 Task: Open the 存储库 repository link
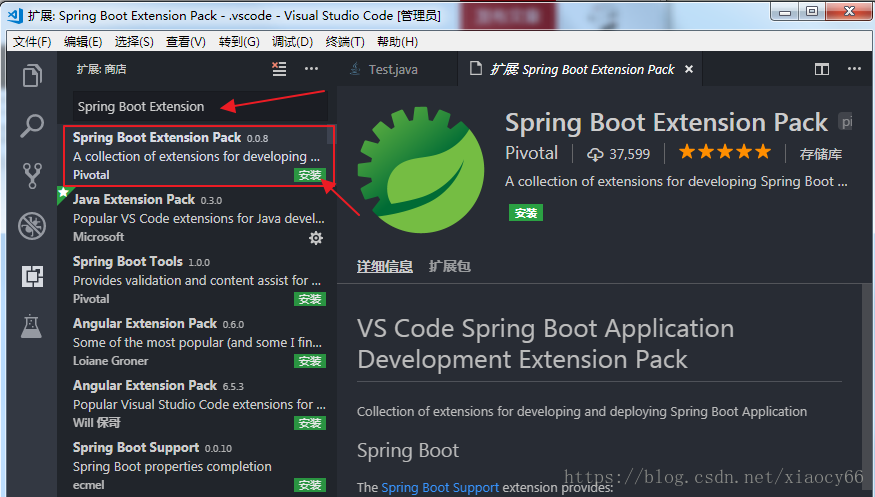coord(820,154)
